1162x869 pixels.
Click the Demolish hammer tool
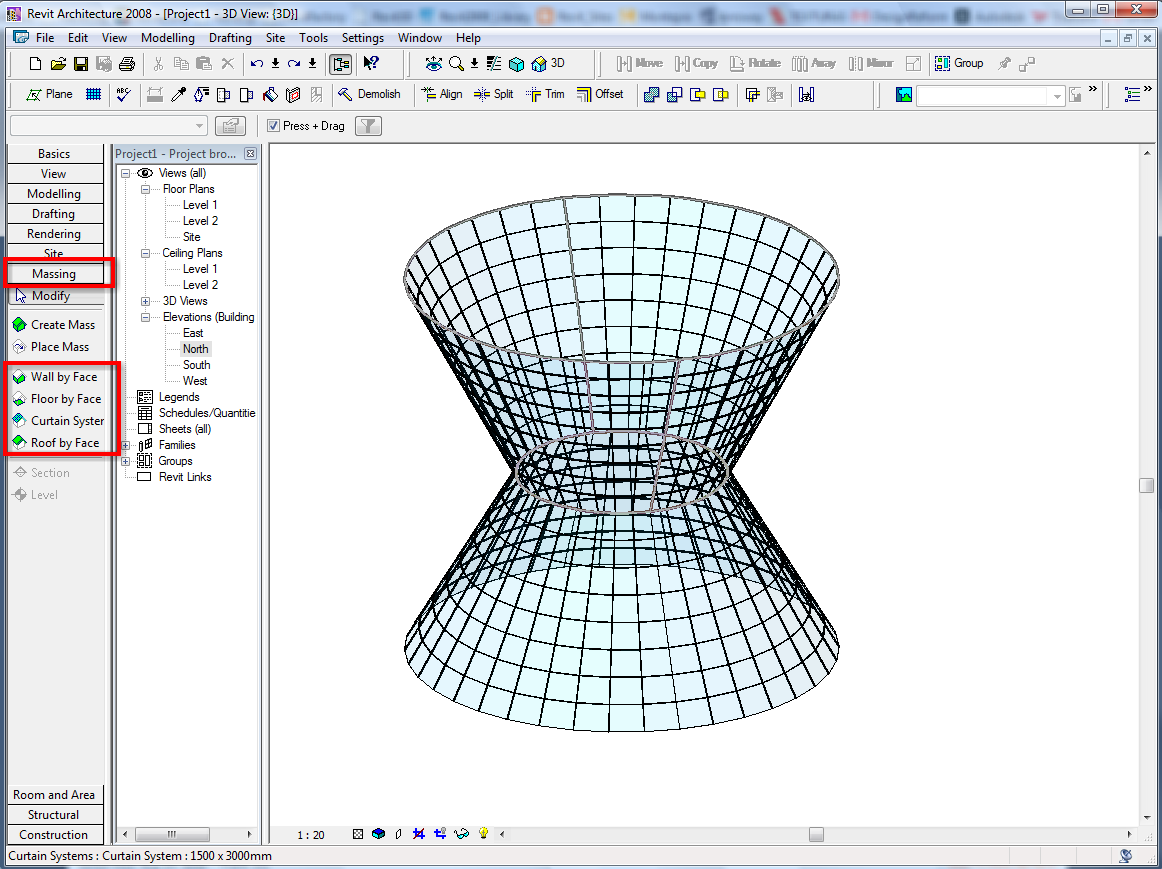click(x=369, y=94)
